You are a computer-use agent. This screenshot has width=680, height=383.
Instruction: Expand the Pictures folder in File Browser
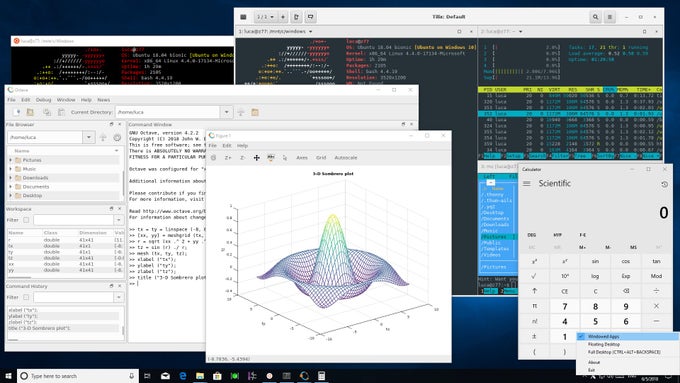point(11,160)
